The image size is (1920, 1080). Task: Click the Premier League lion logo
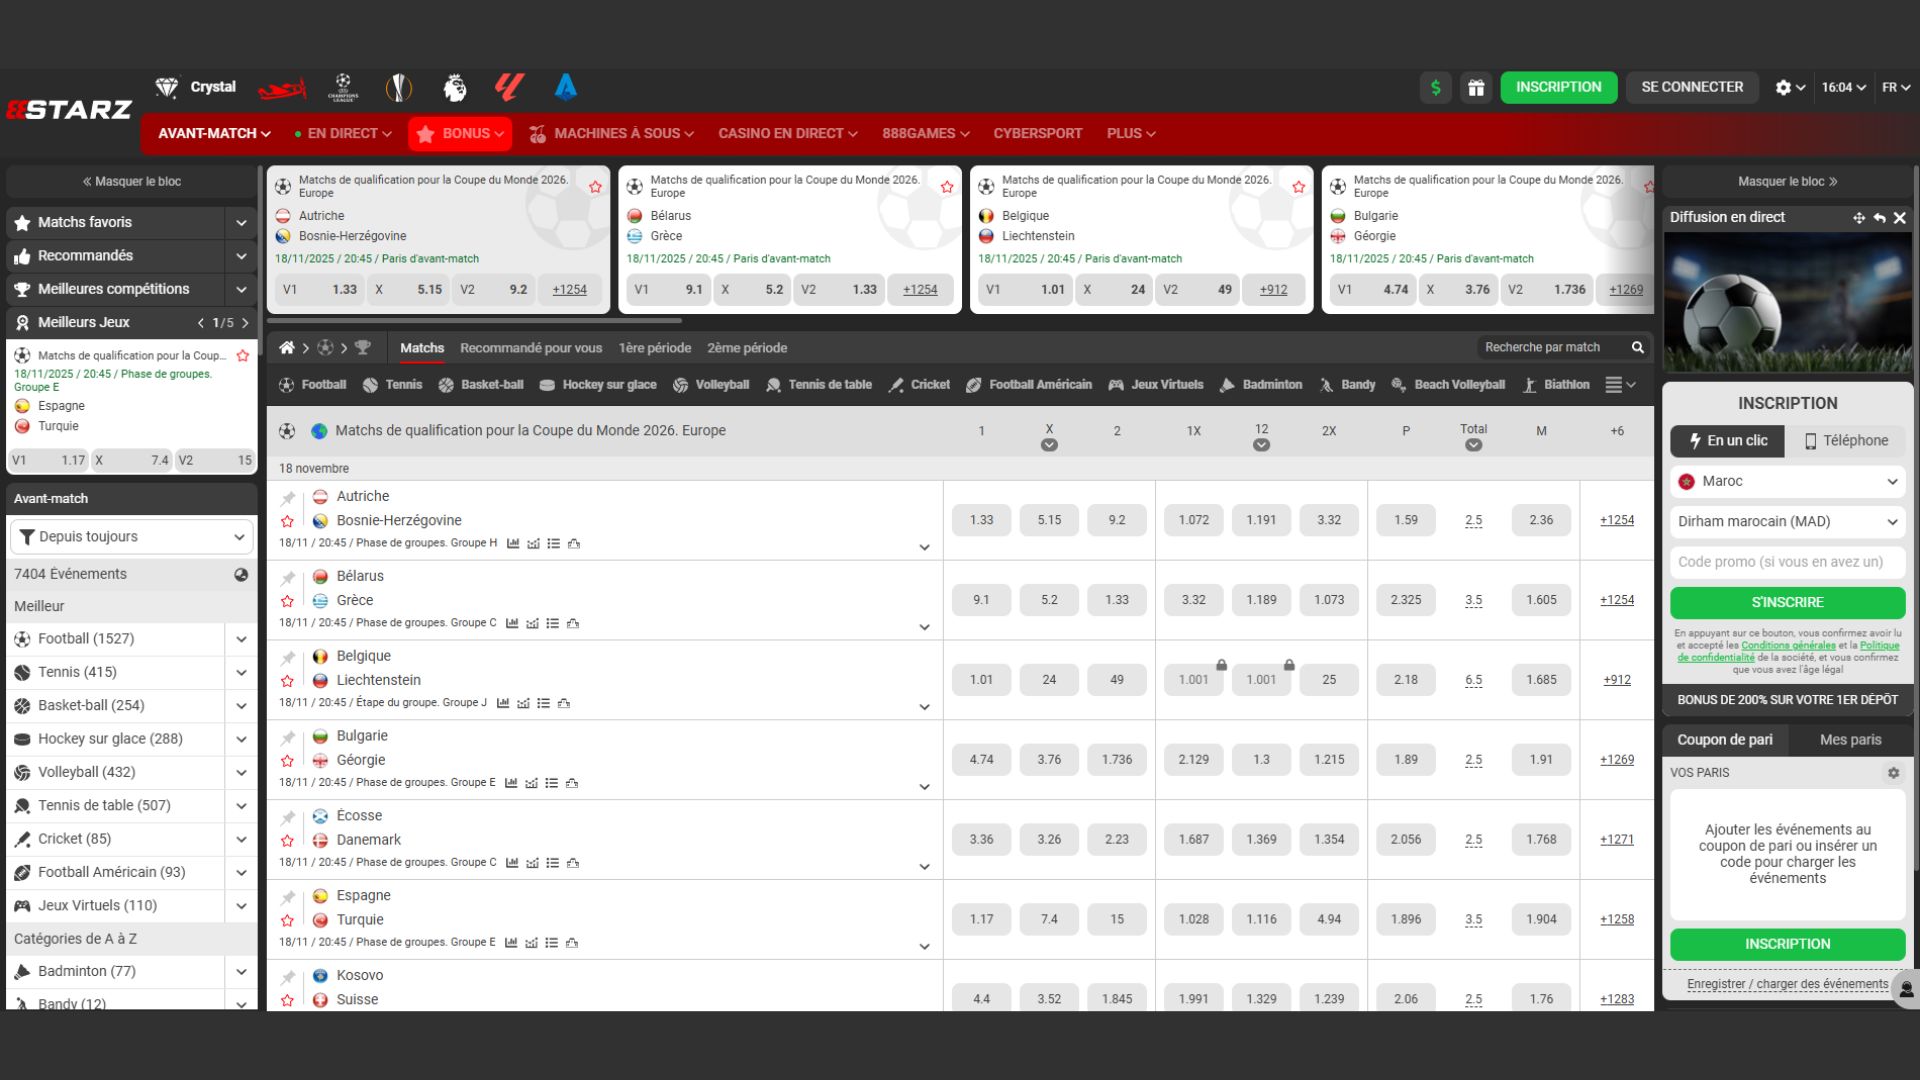[454, 87]
